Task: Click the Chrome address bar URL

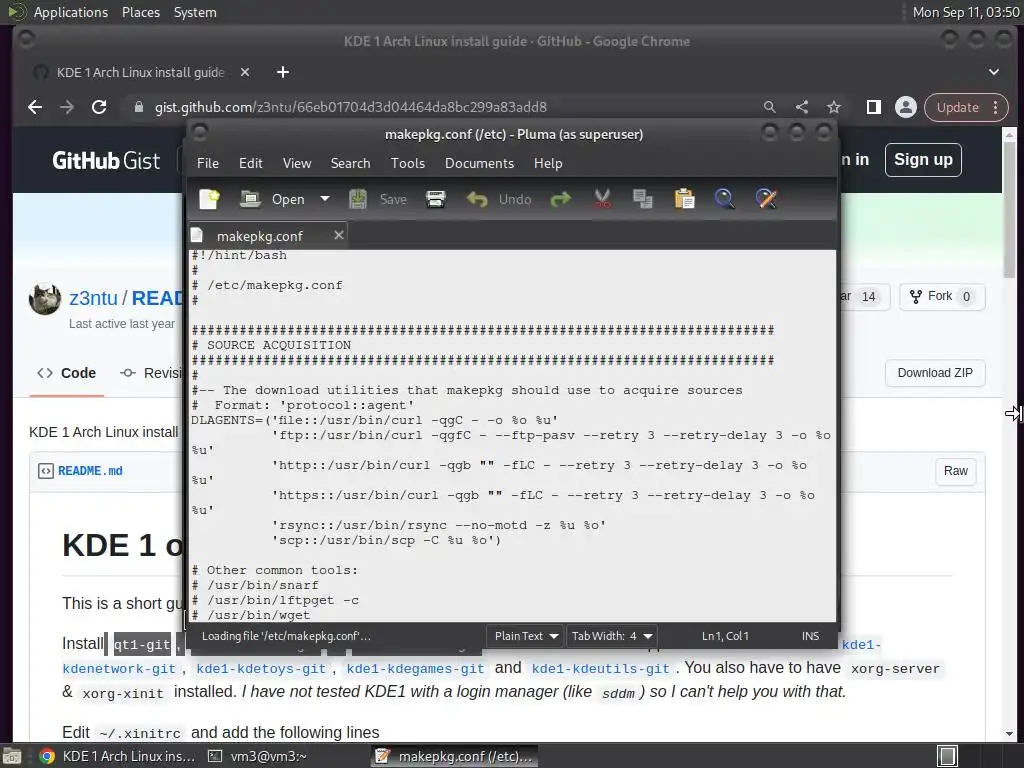Action: click(351, 107)
